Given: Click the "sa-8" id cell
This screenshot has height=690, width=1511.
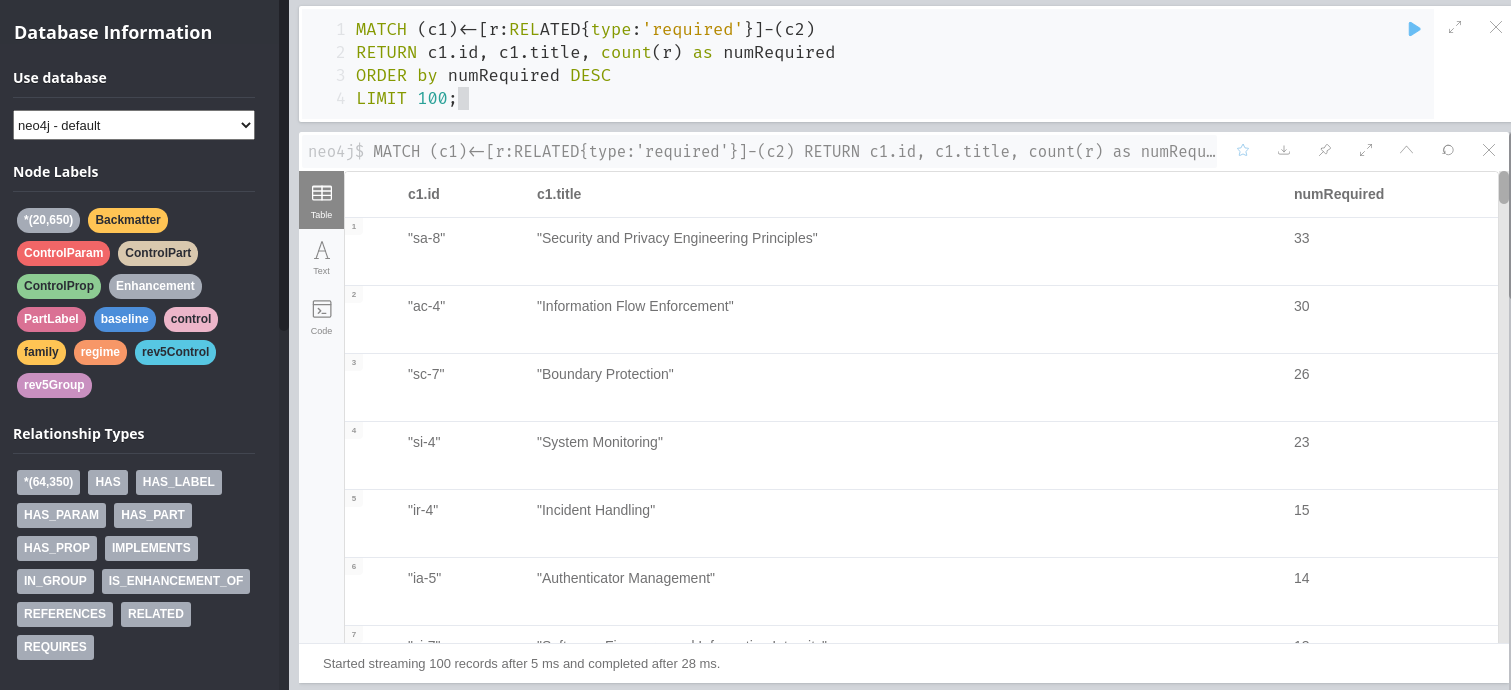Looking at the screenshot, I should pyautogui.click(x=426, y=238).
